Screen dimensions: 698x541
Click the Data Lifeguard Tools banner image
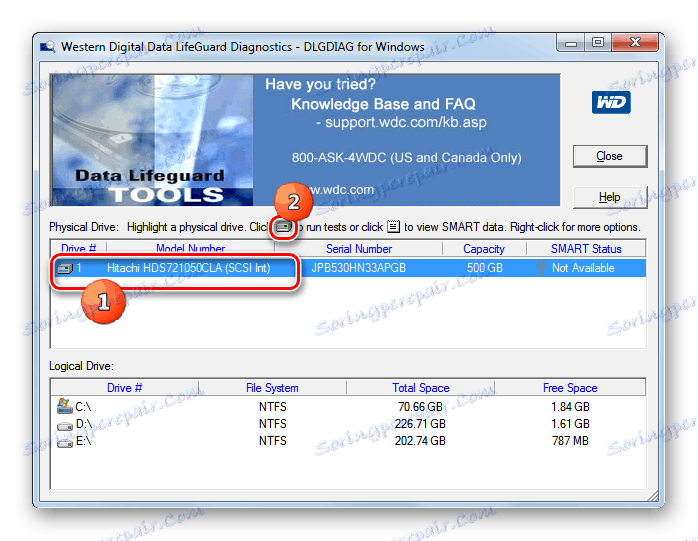pos(152,140)
